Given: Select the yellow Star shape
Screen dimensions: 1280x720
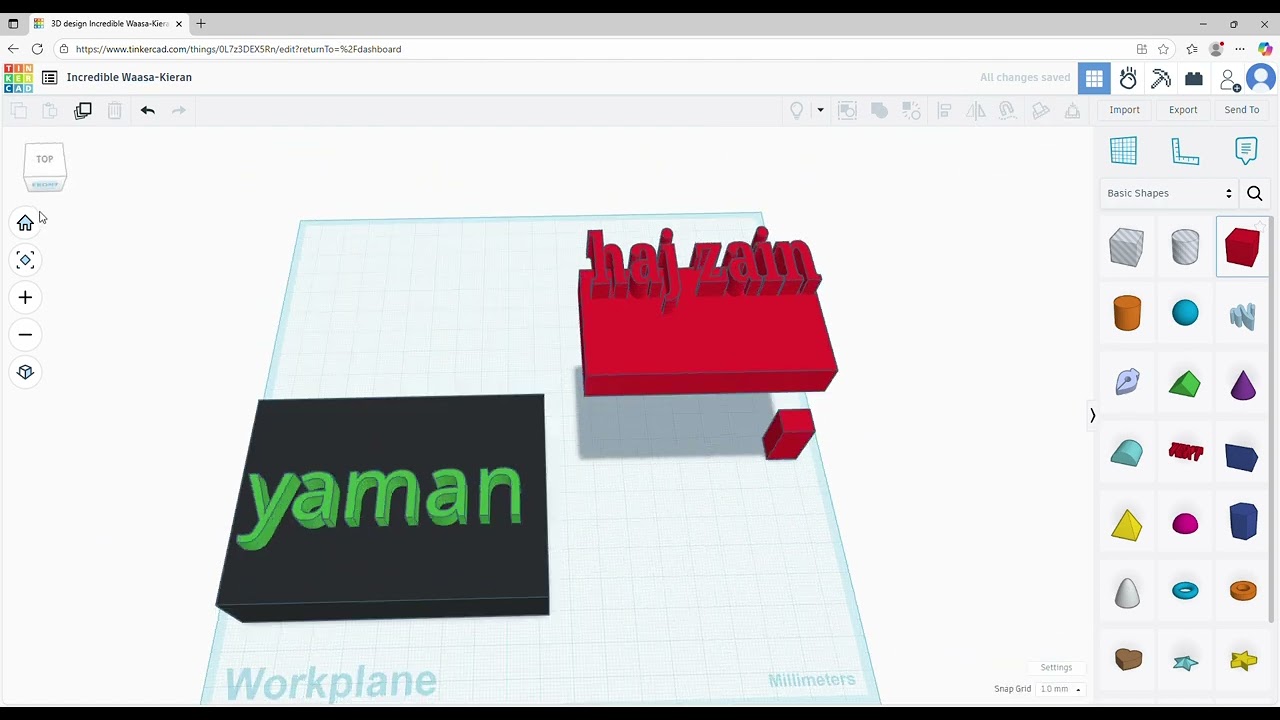Looking at the screenshot, I should tap(1243, 660).
